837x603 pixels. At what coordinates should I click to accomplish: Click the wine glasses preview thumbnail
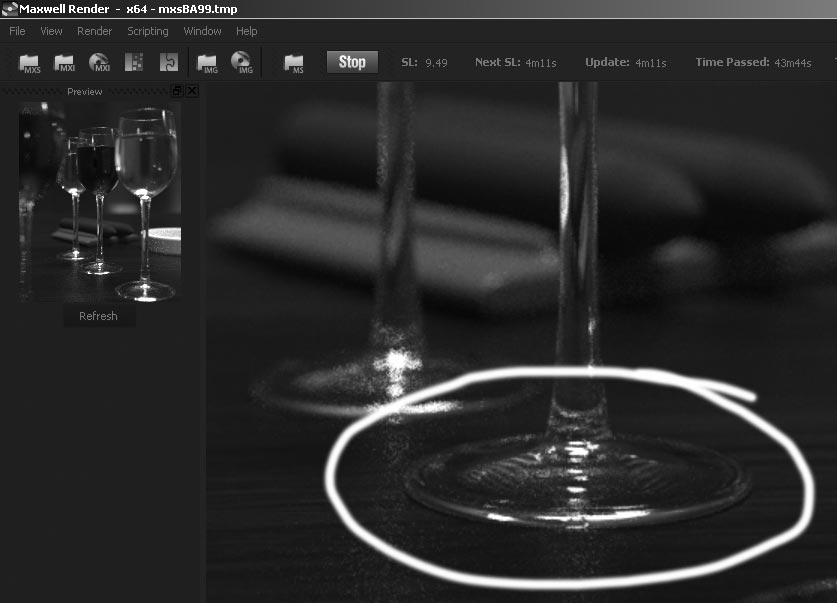pos(100,202)
